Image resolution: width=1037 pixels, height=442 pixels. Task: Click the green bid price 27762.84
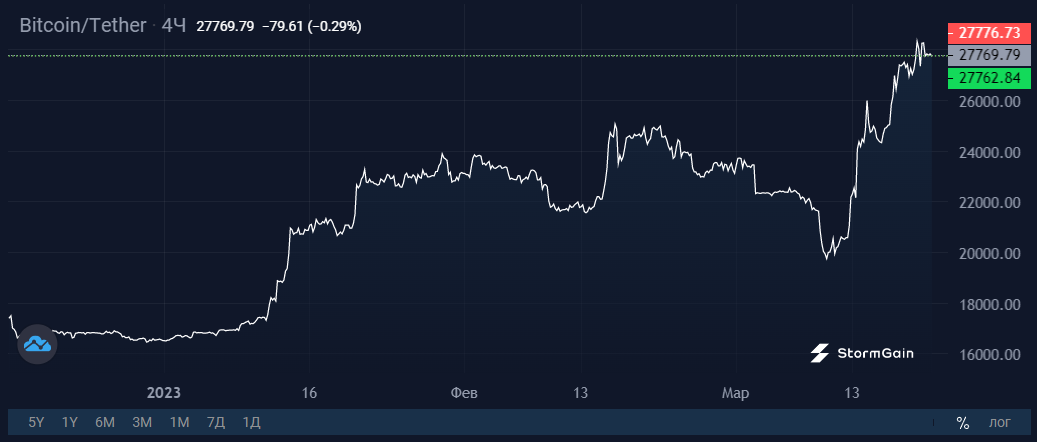(x=989, y=77)
